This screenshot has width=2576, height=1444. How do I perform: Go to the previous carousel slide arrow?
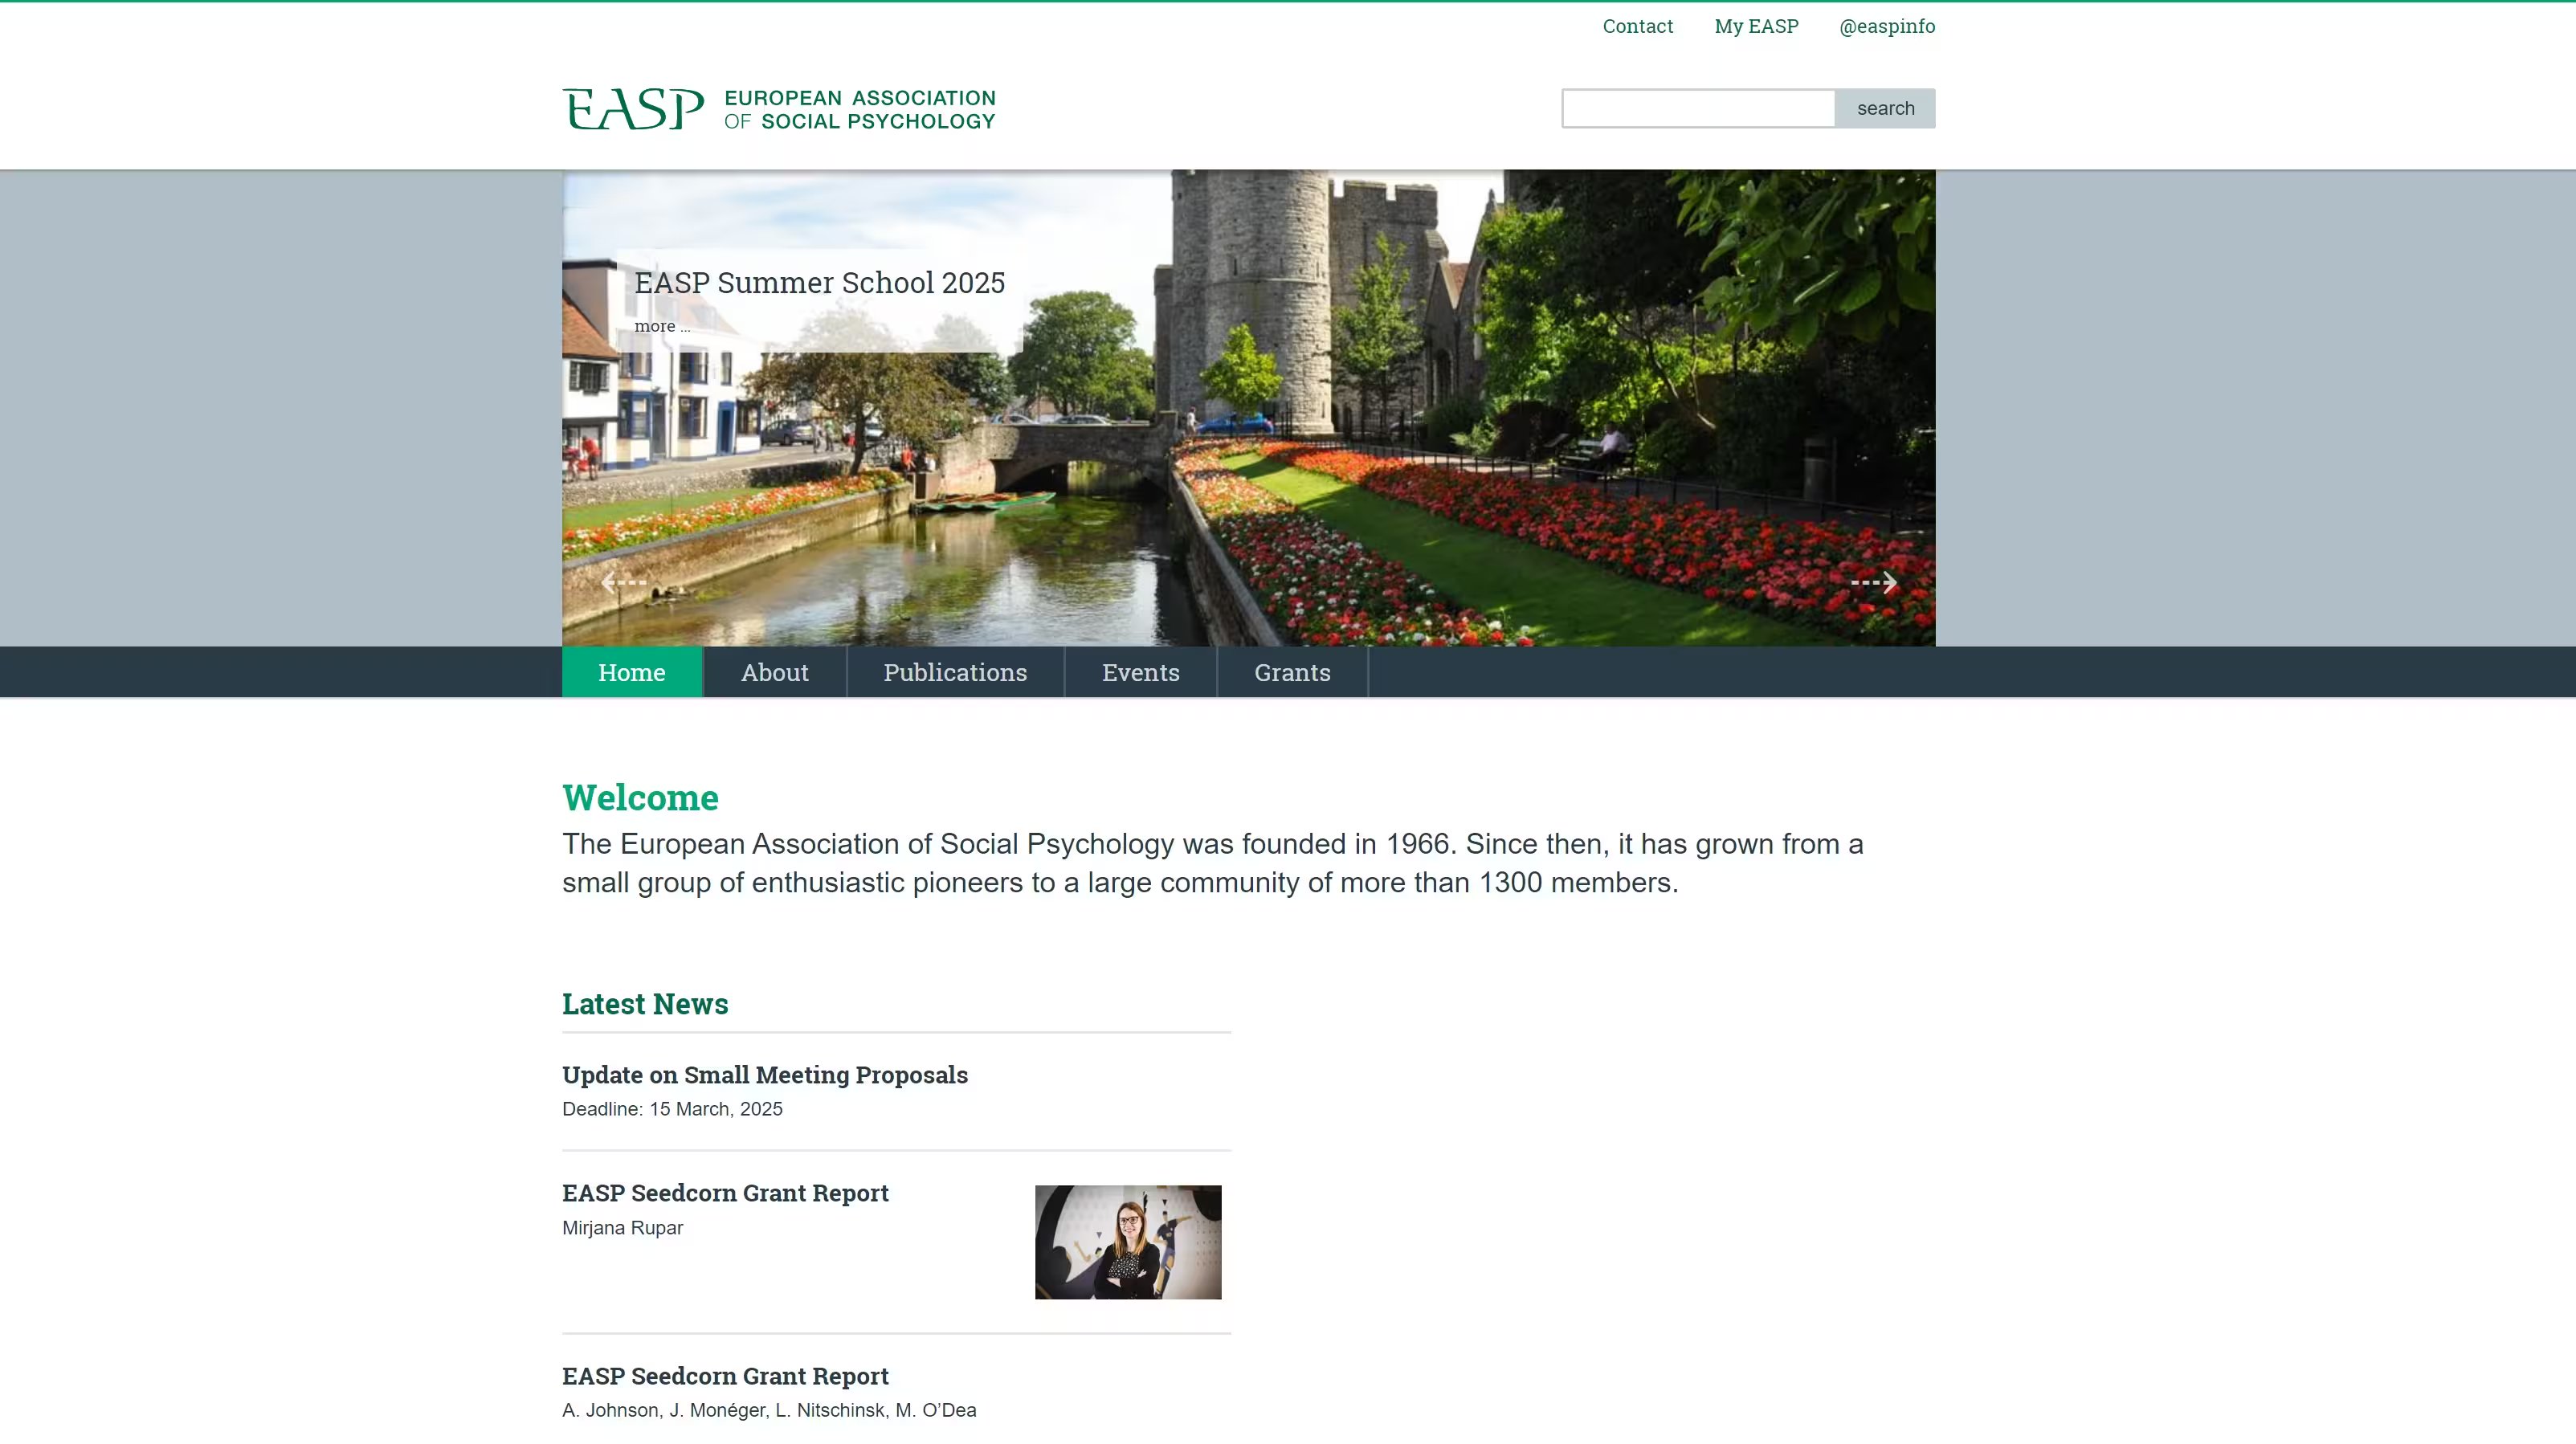point(623,582)
